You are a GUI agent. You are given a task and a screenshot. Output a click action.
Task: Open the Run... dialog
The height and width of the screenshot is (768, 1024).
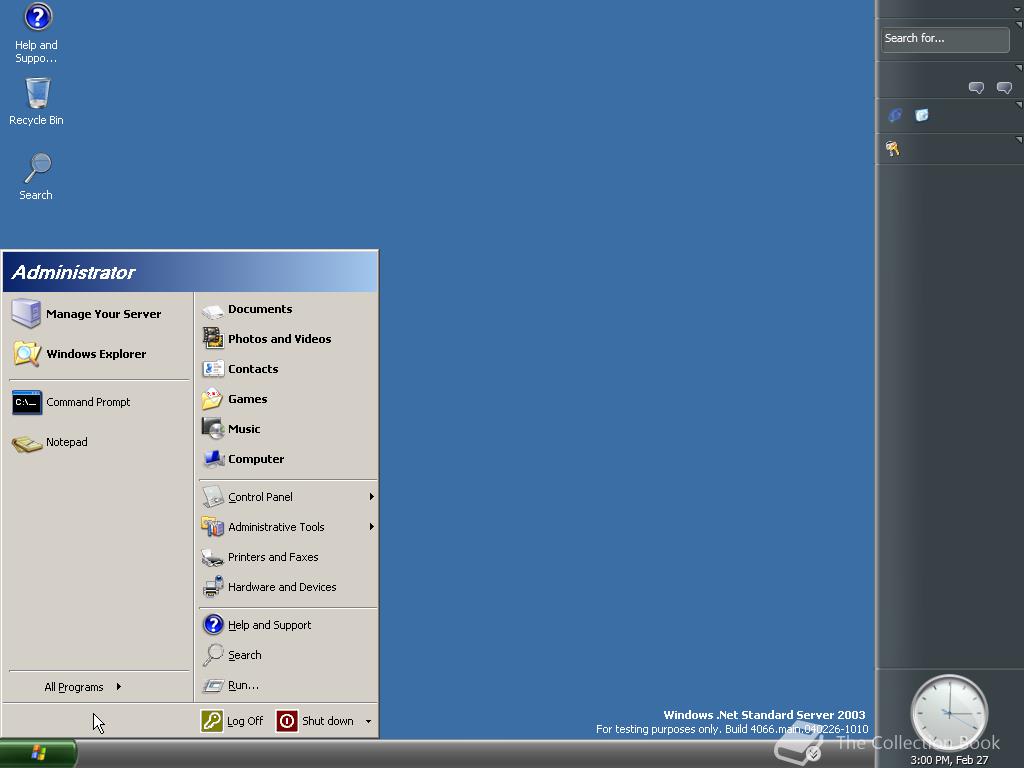[287, 685]
